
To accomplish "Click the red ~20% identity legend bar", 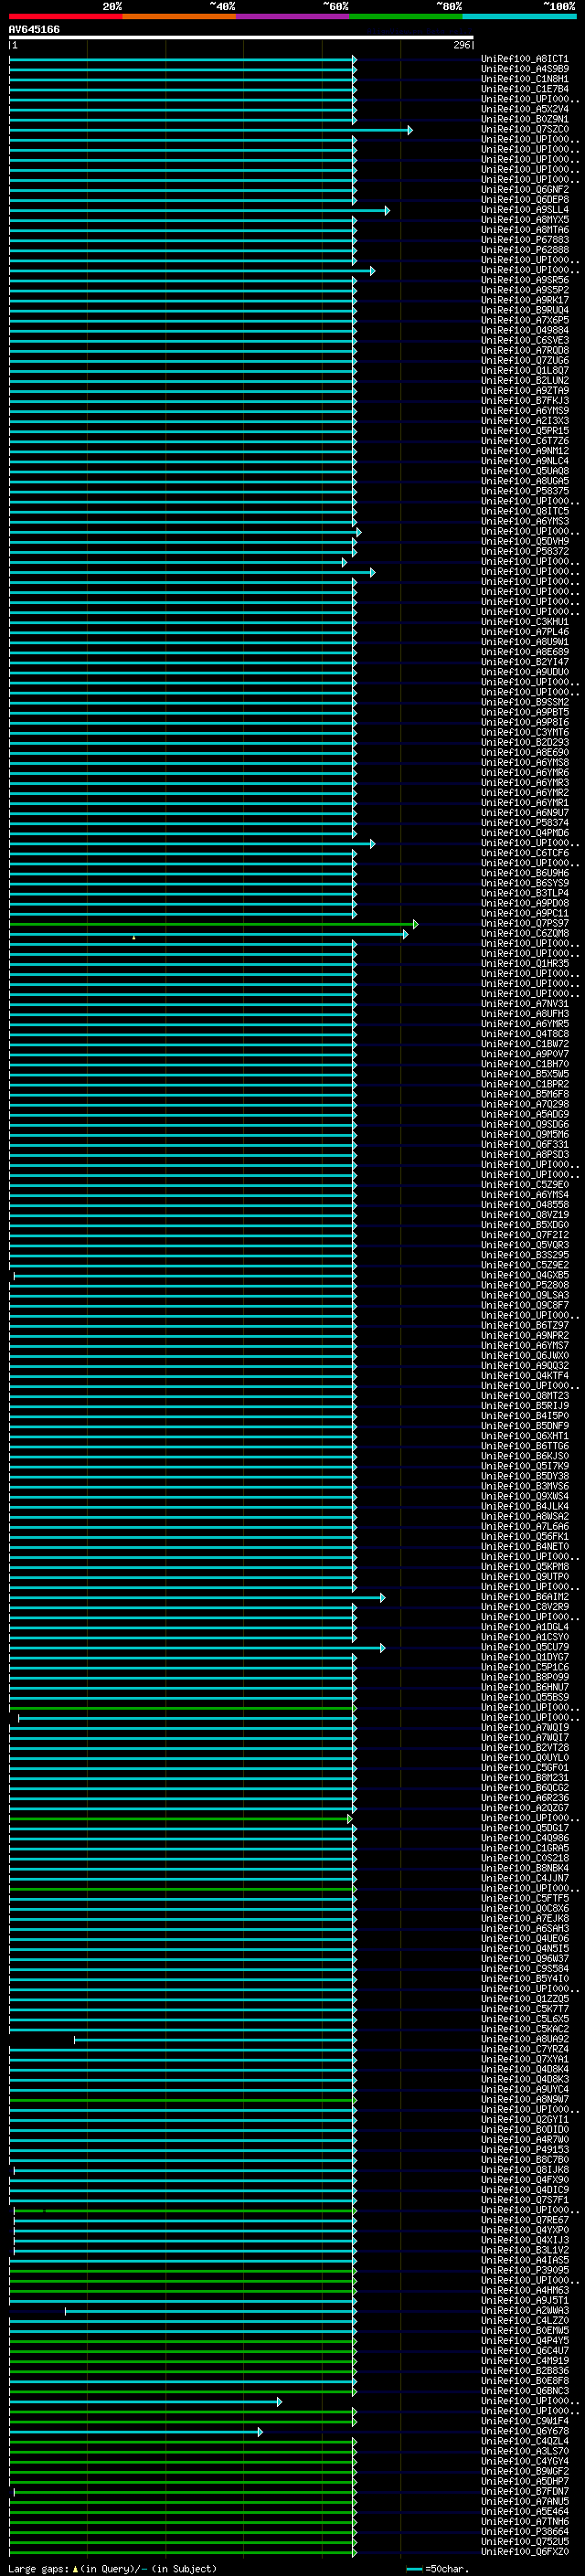I will (x=65, y=16).
